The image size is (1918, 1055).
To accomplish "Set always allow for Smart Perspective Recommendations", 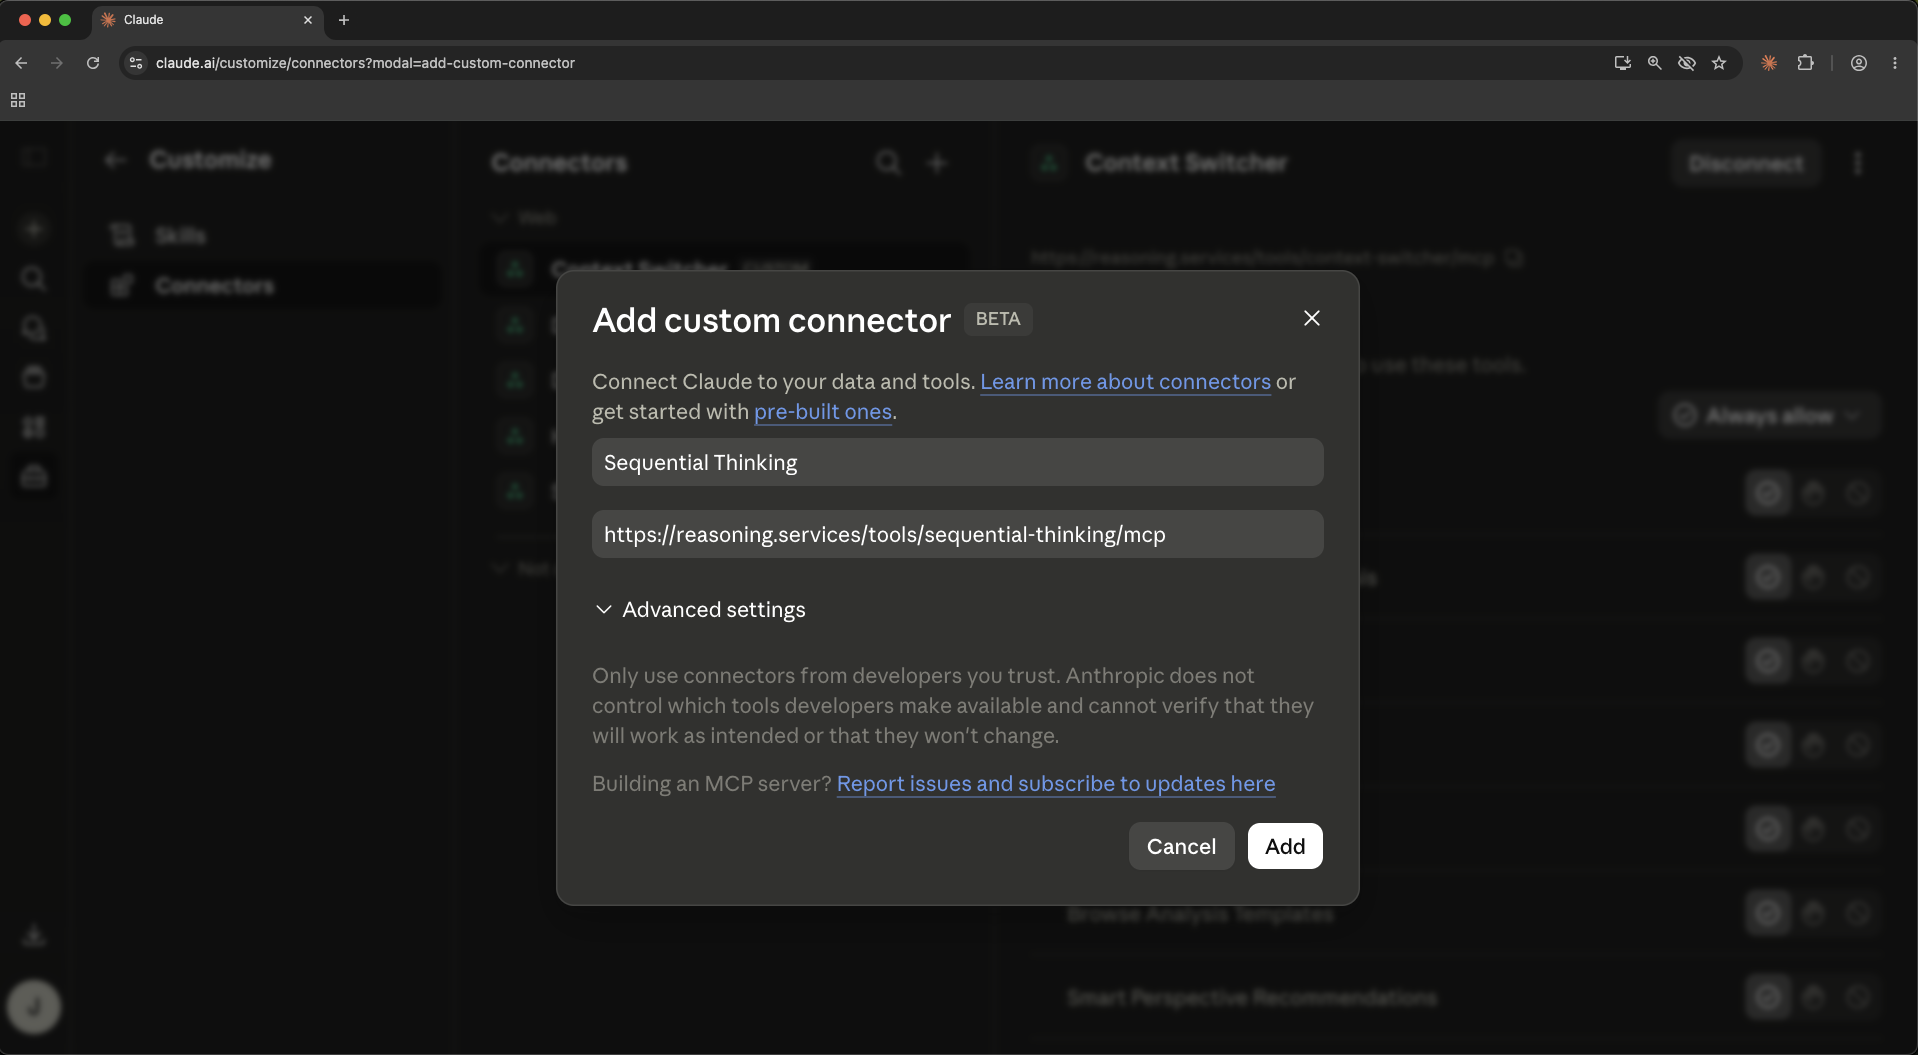I will click(x=1768, y=997).
